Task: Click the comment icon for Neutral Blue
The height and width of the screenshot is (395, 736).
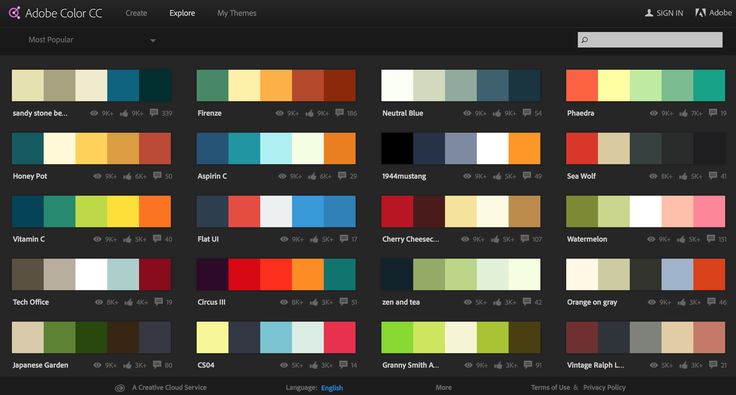Action: click(527, 113)
